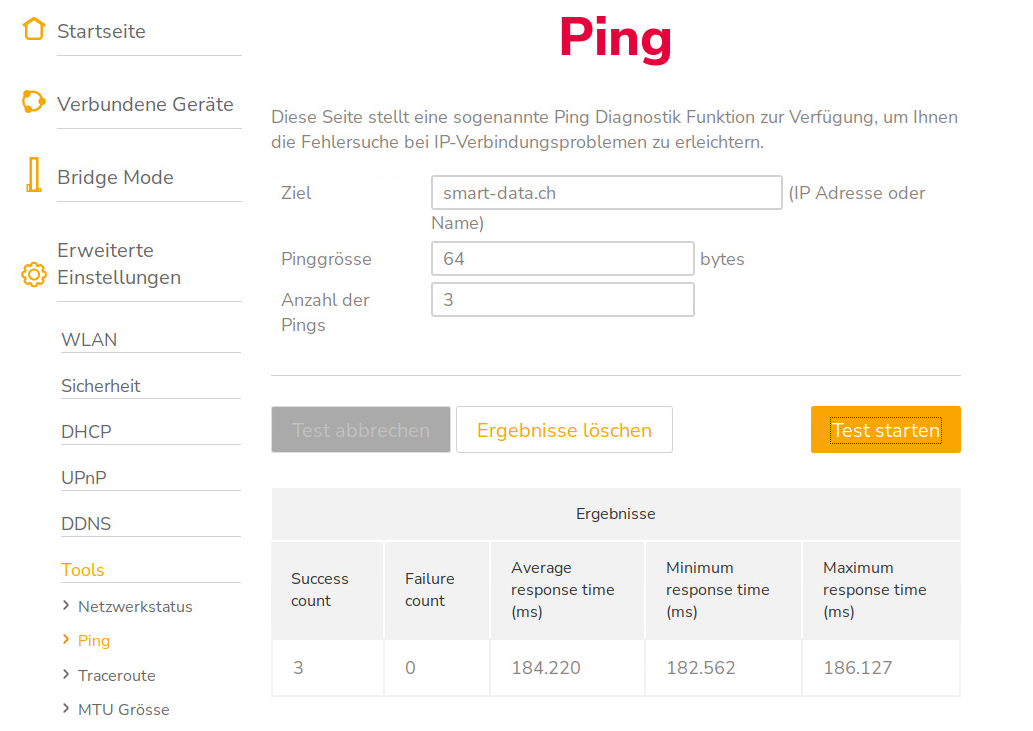Viewport: 1033px width, 731px height.
Task: Click the Pinggrösse bytes field
Action: (562, 259)
